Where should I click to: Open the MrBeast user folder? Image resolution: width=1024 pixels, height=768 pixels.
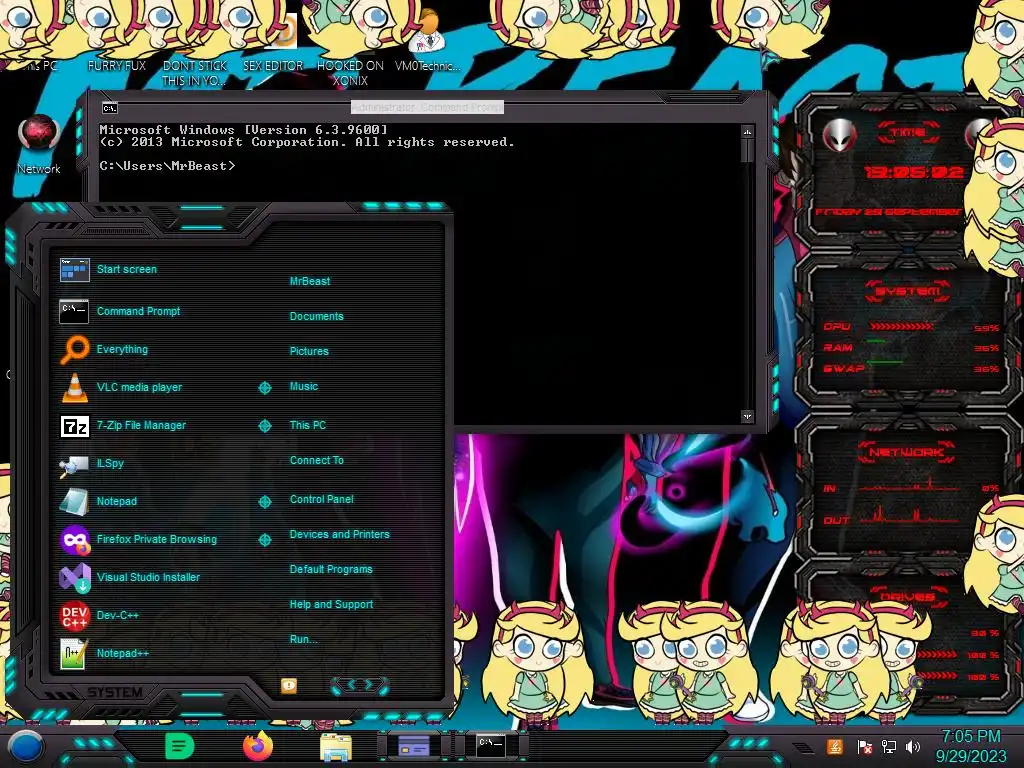(310, 281)
